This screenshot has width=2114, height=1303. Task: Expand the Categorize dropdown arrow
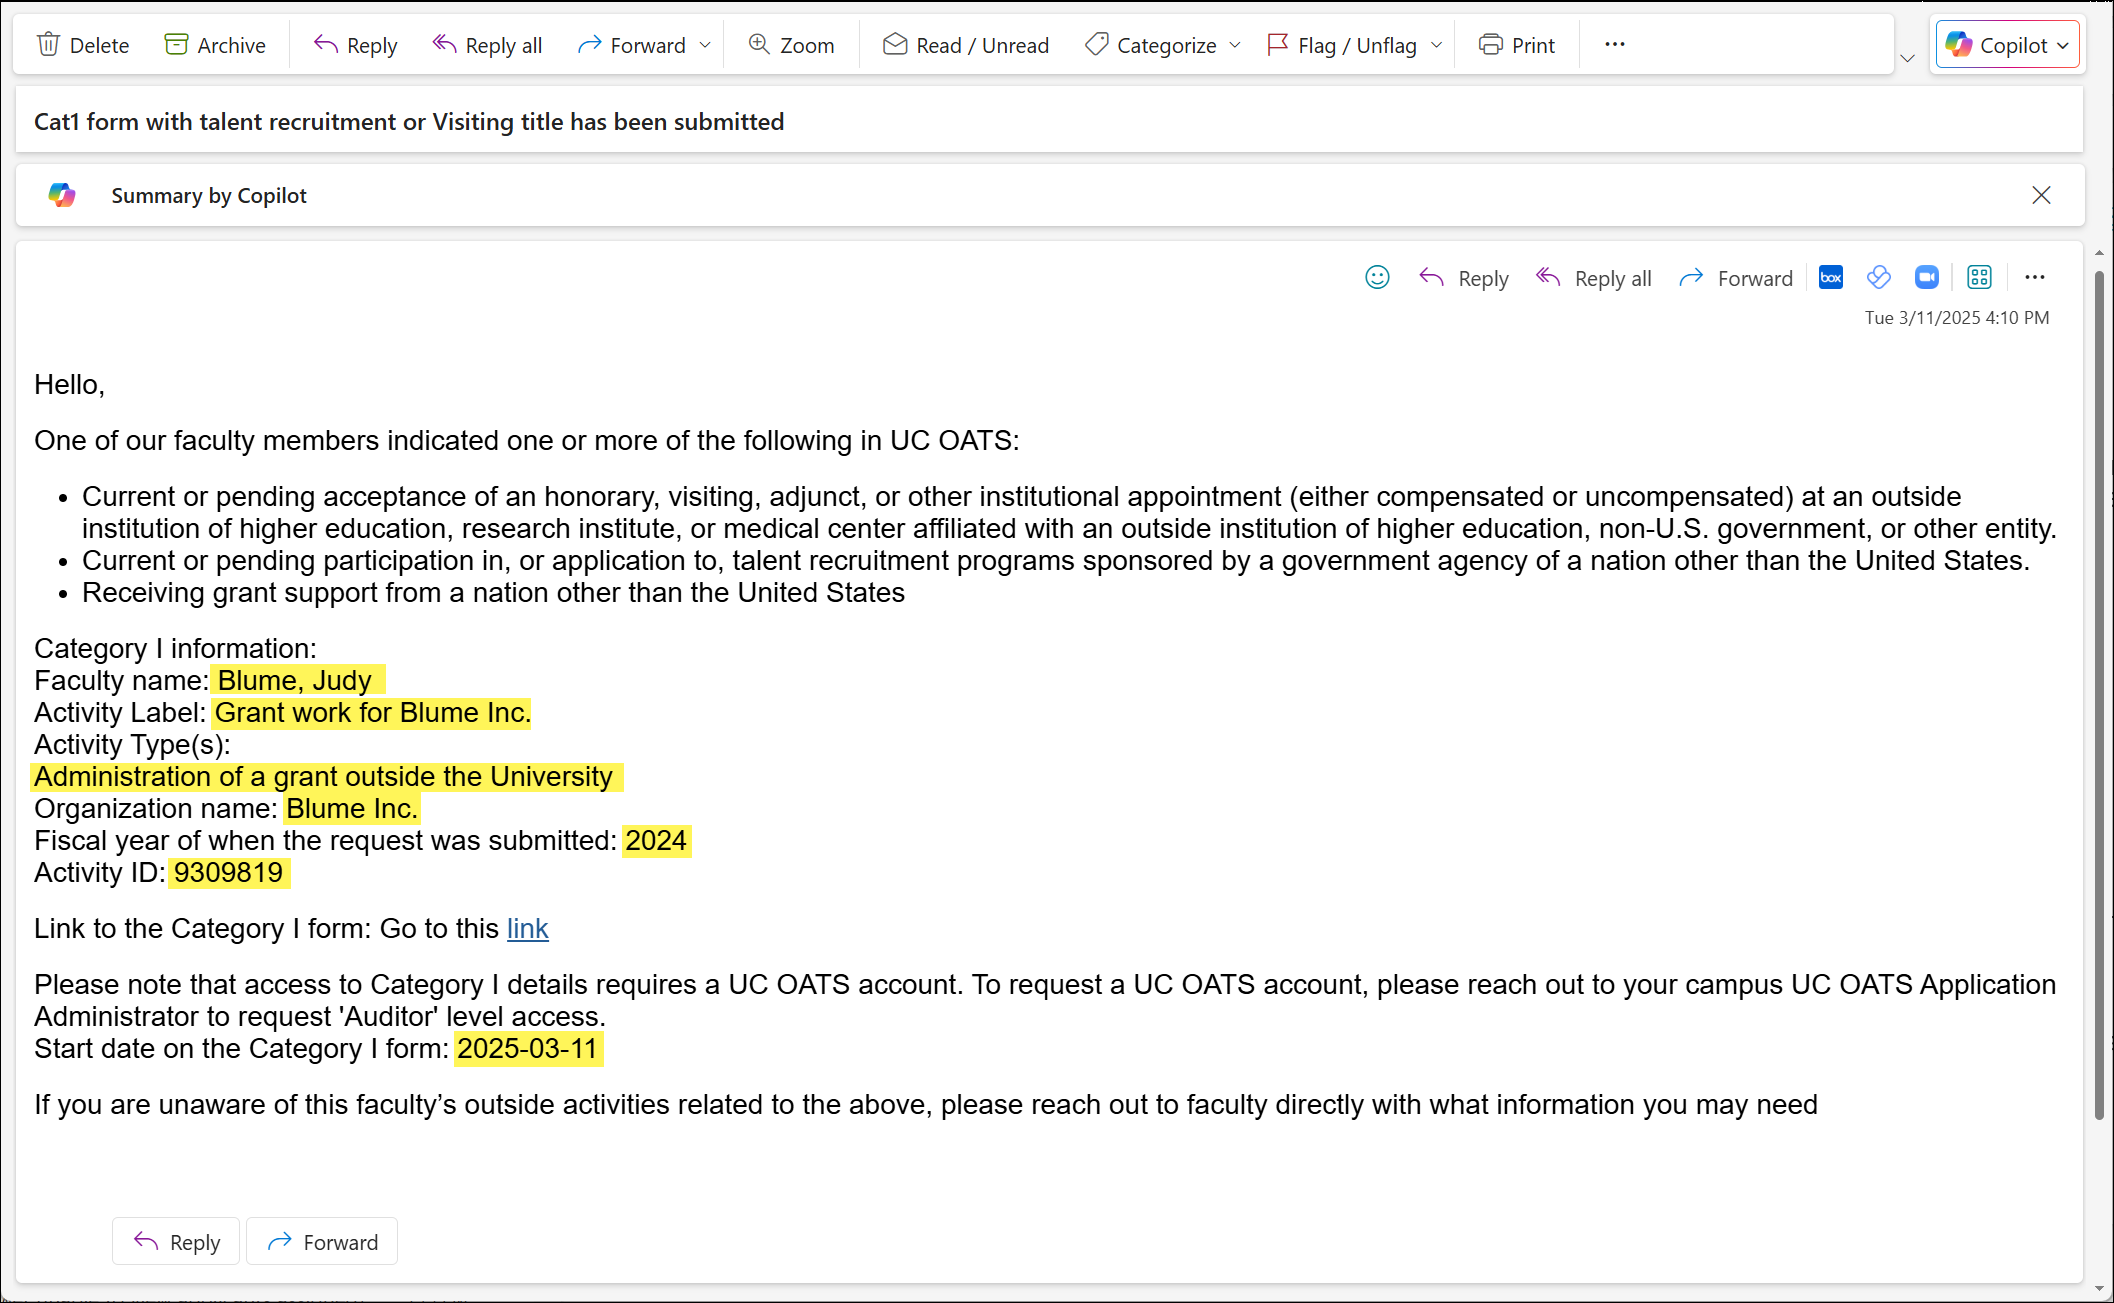pyautogui.click(x=1235, y=45)
